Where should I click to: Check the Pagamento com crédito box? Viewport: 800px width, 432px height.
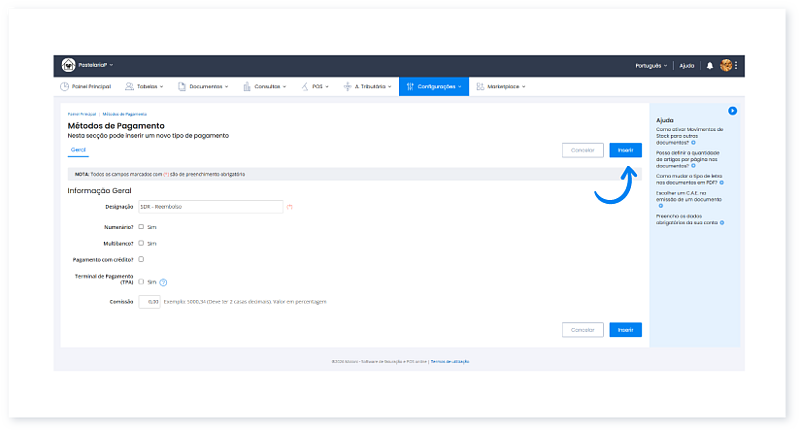[x=141, y=259]
